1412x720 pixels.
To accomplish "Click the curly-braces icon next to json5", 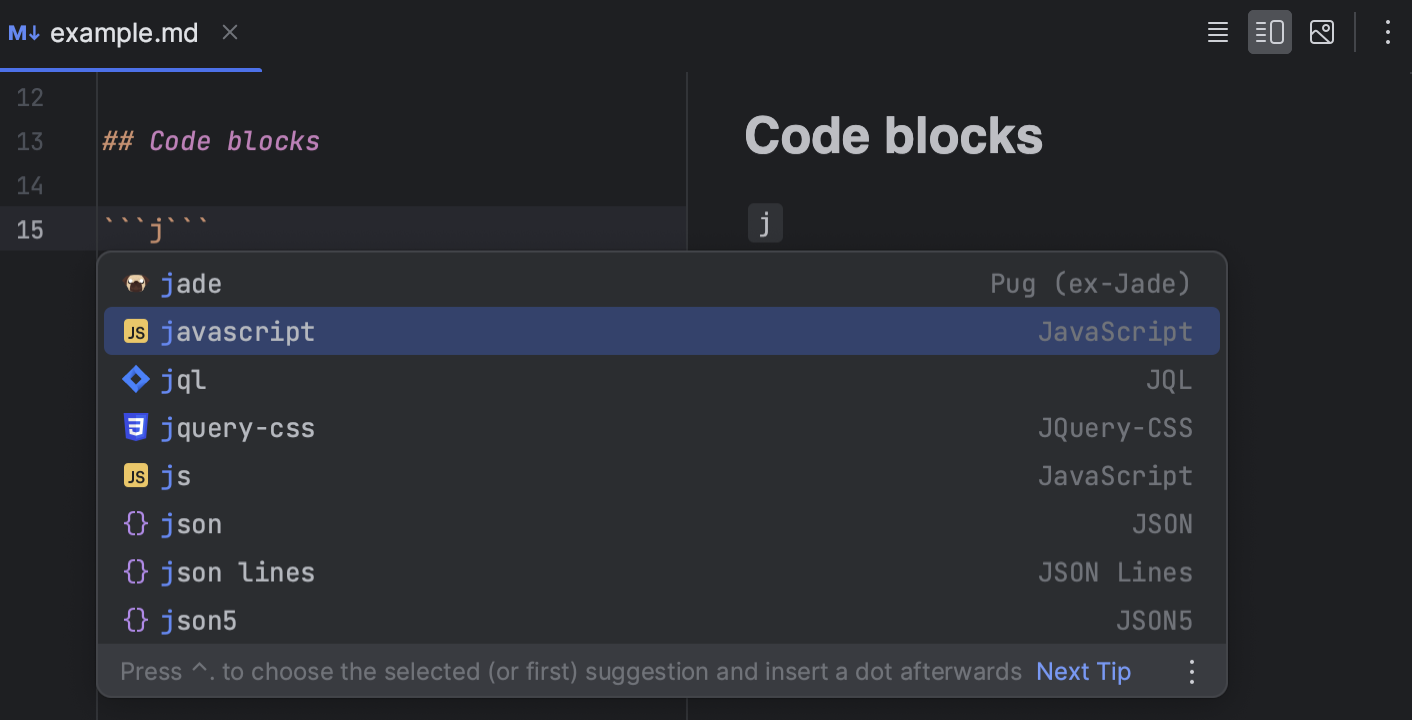I will tap(135, 620).
